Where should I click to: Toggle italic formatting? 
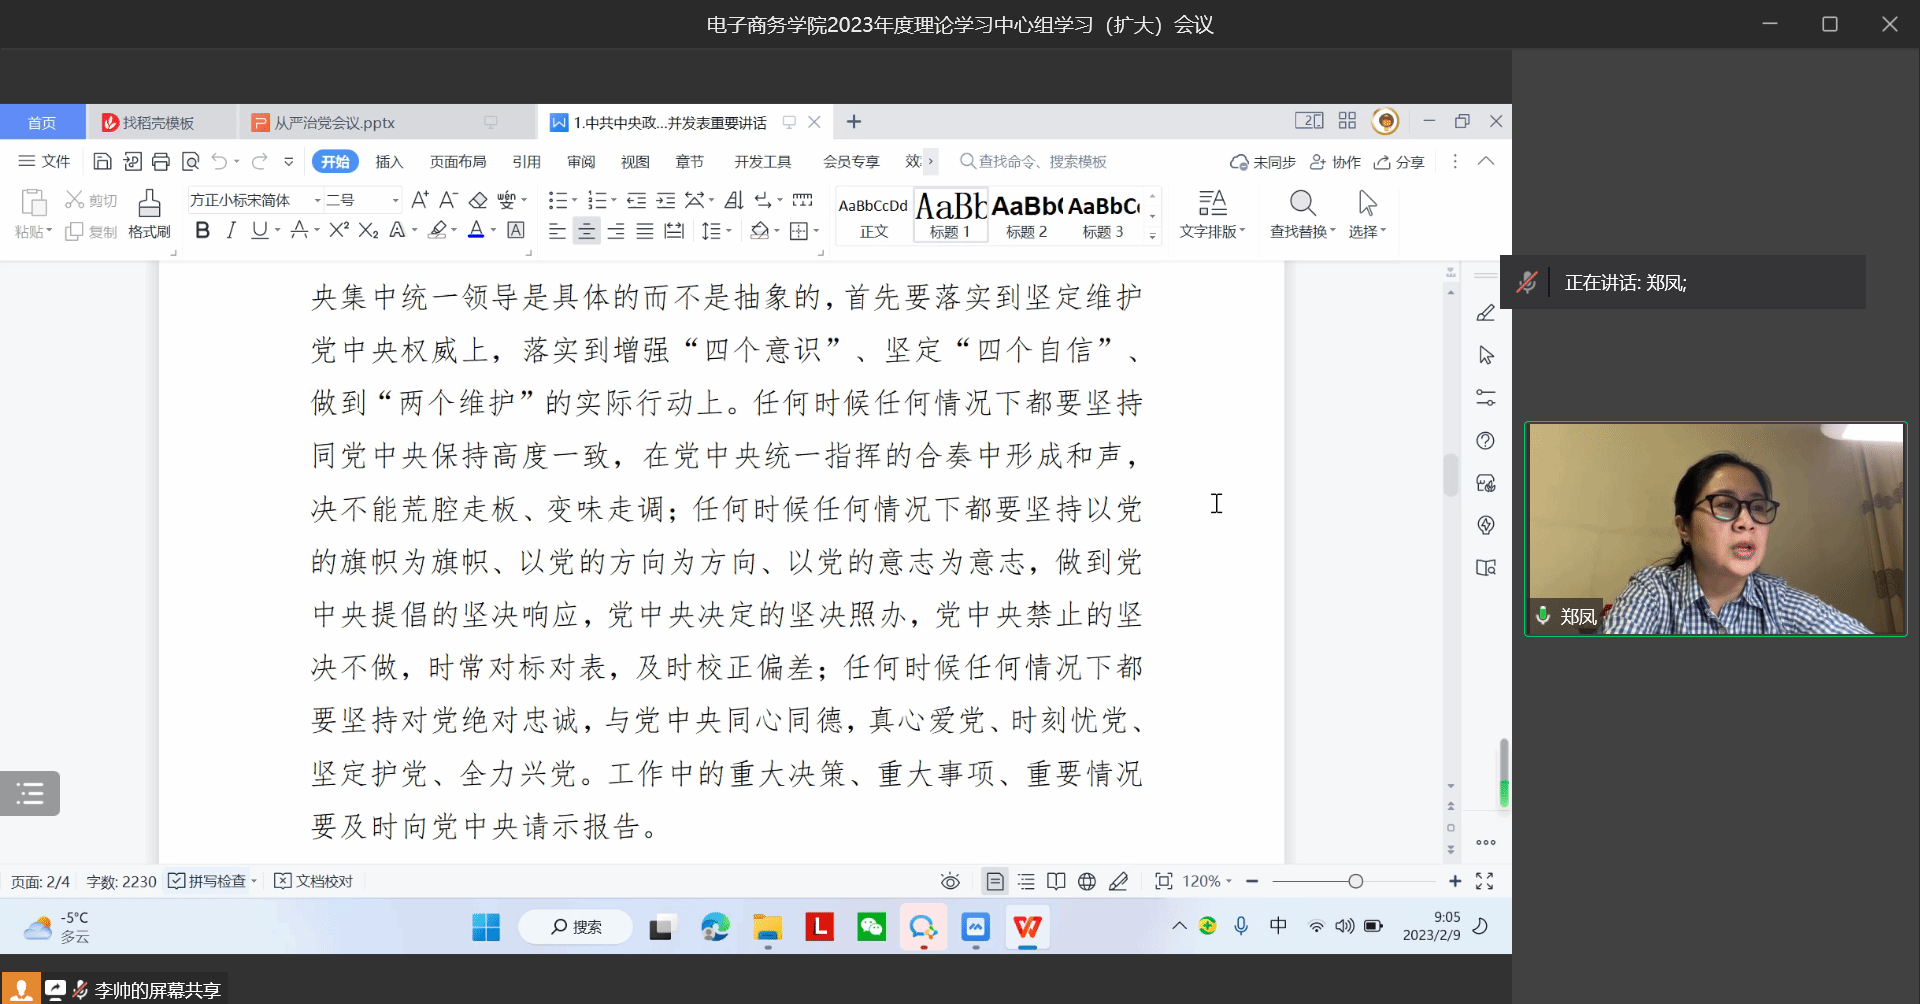point(231,231)
